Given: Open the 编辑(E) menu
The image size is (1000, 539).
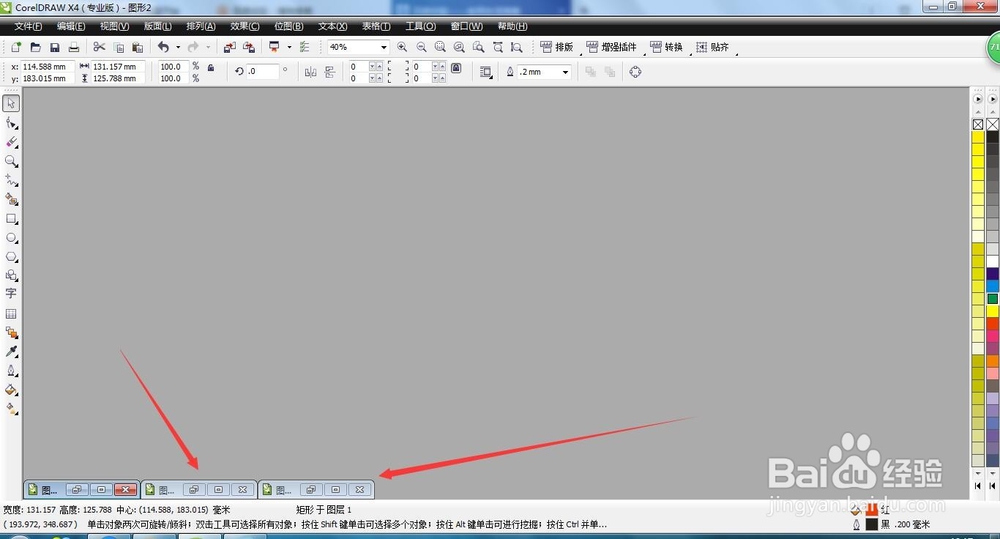Looking at the screenshot, I should click(71, 26).
